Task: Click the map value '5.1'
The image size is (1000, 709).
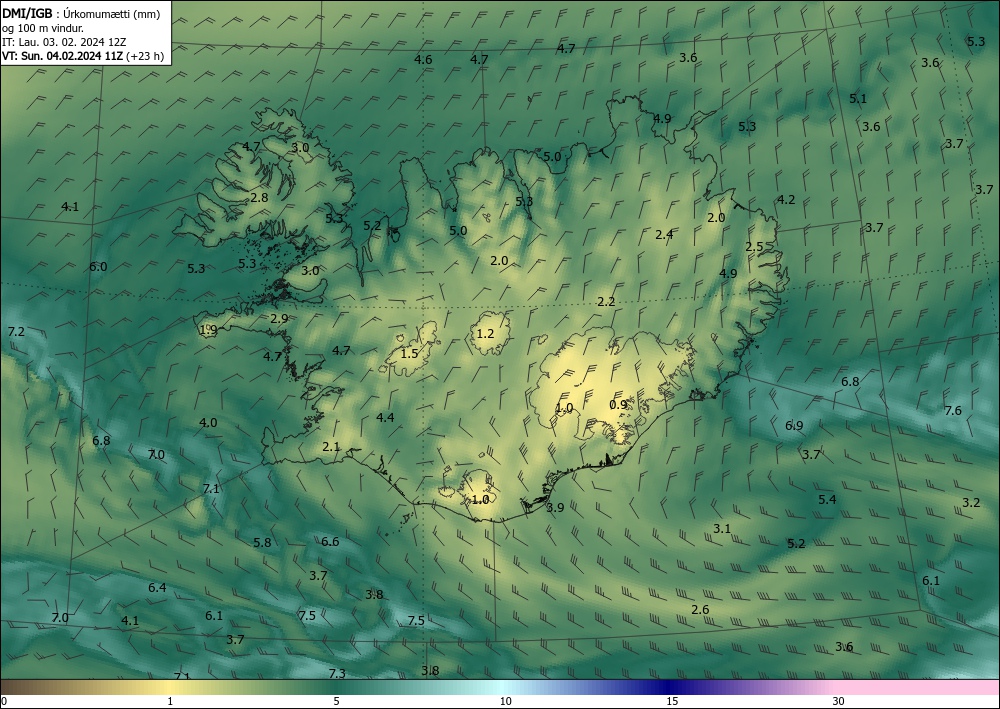Action: (x=858, y=99)
